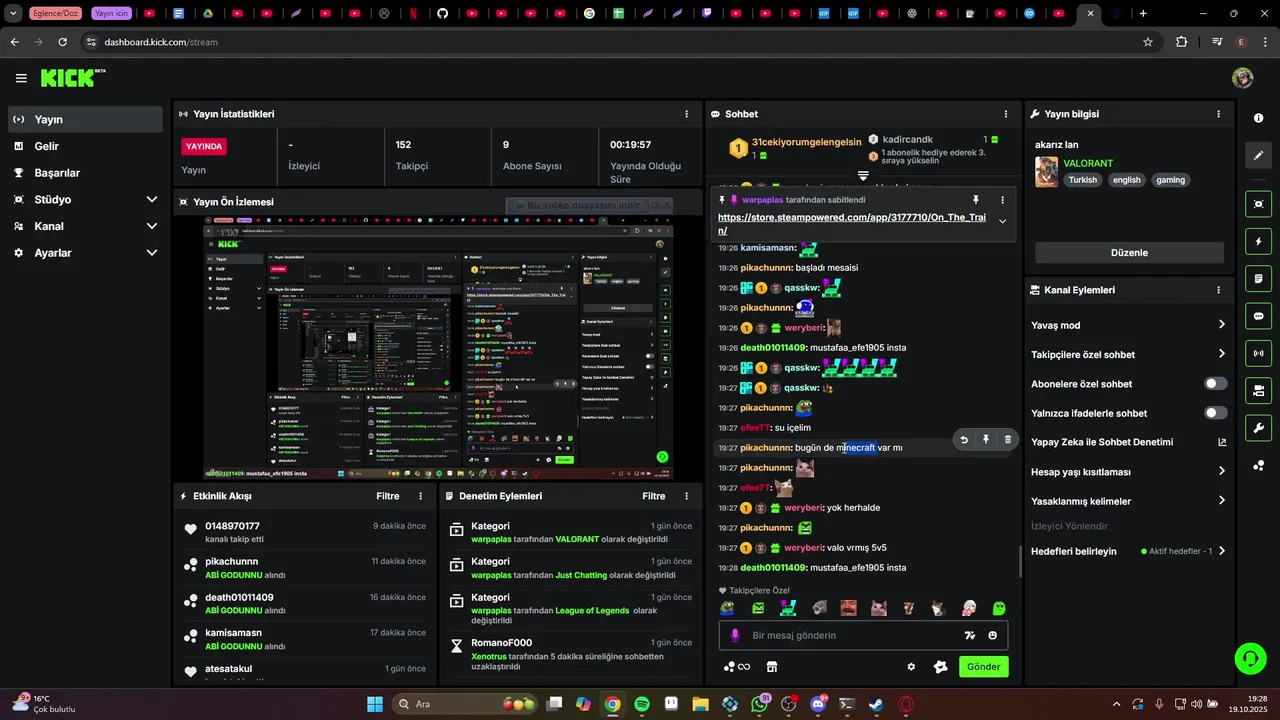The image size is (1280, 720).
Task: Open the open-in-new icon on Yapay Zeka ile Sohbet Denetimi
Action: (x=1222, y=442)
